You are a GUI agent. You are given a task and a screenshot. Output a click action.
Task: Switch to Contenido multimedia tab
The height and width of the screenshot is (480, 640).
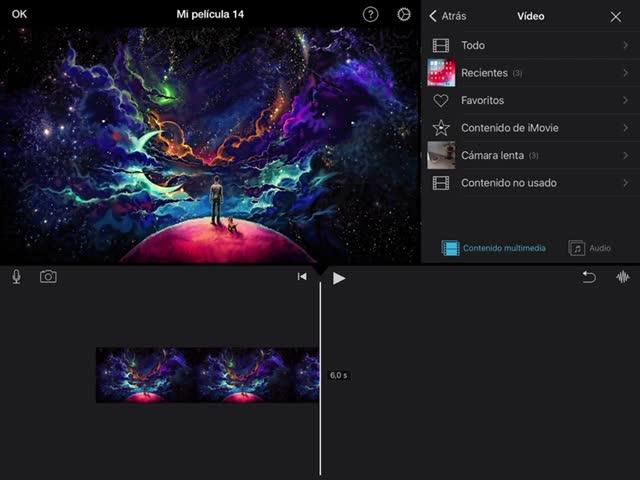[x=493, y=248]
